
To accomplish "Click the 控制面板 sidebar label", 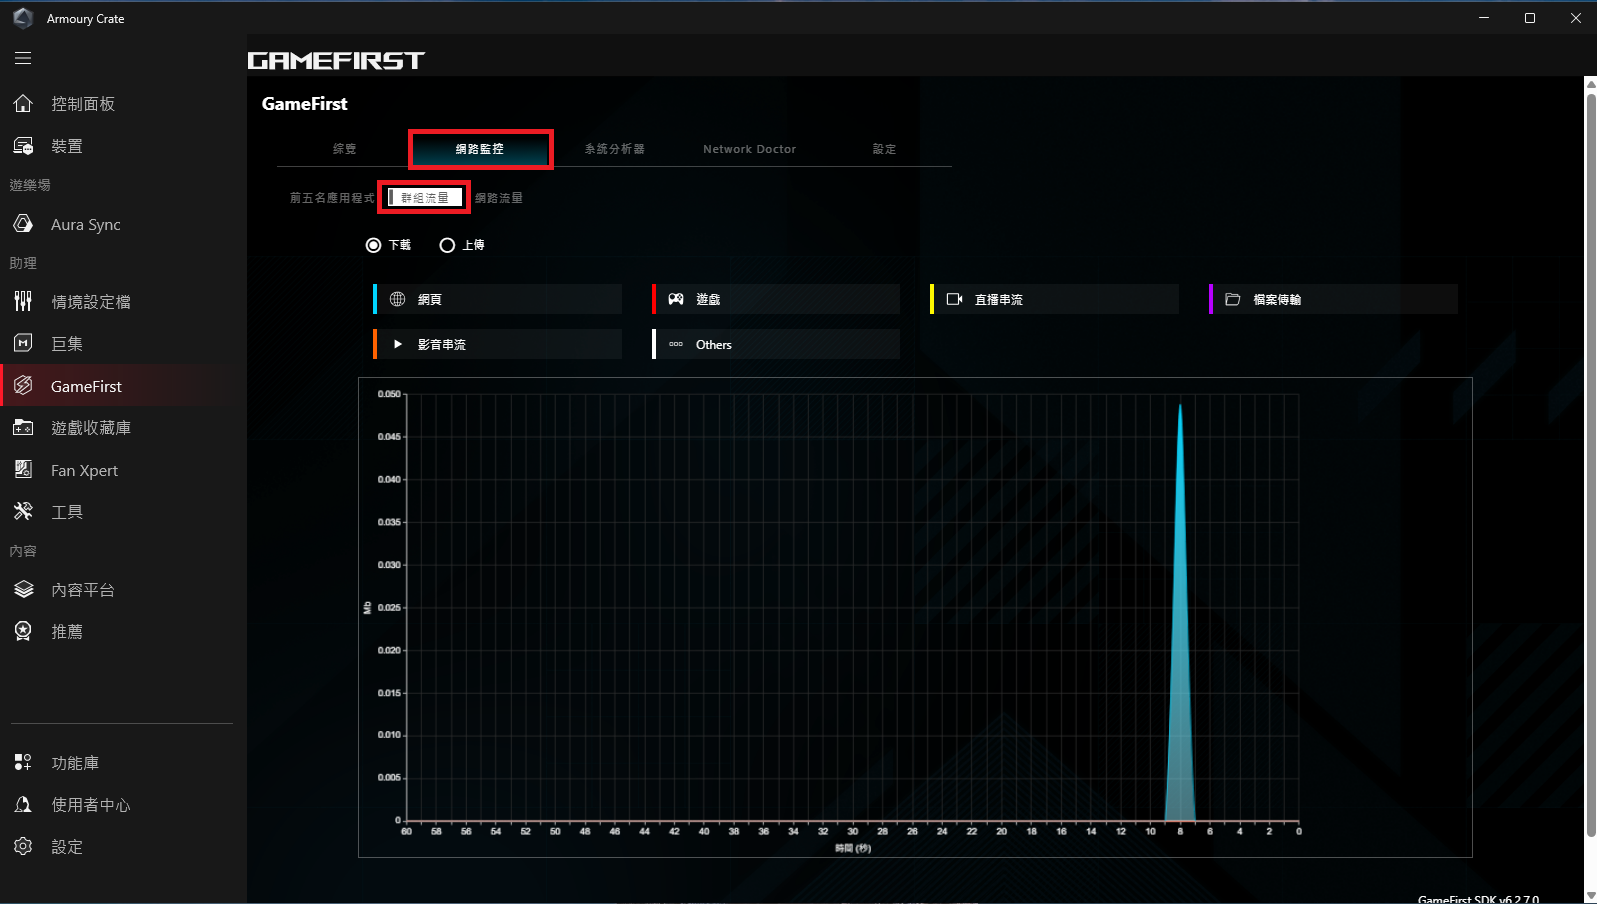I will (x=83, y=103).
